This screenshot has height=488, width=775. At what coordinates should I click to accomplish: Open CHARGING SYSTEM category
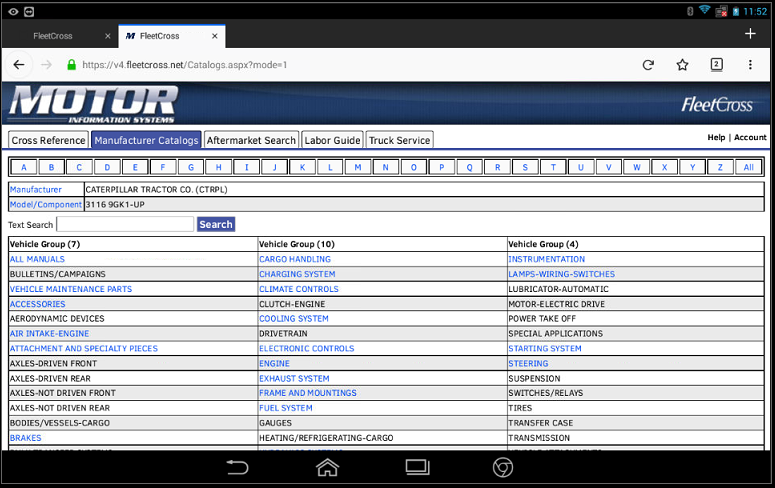click(x=297, y=274)
